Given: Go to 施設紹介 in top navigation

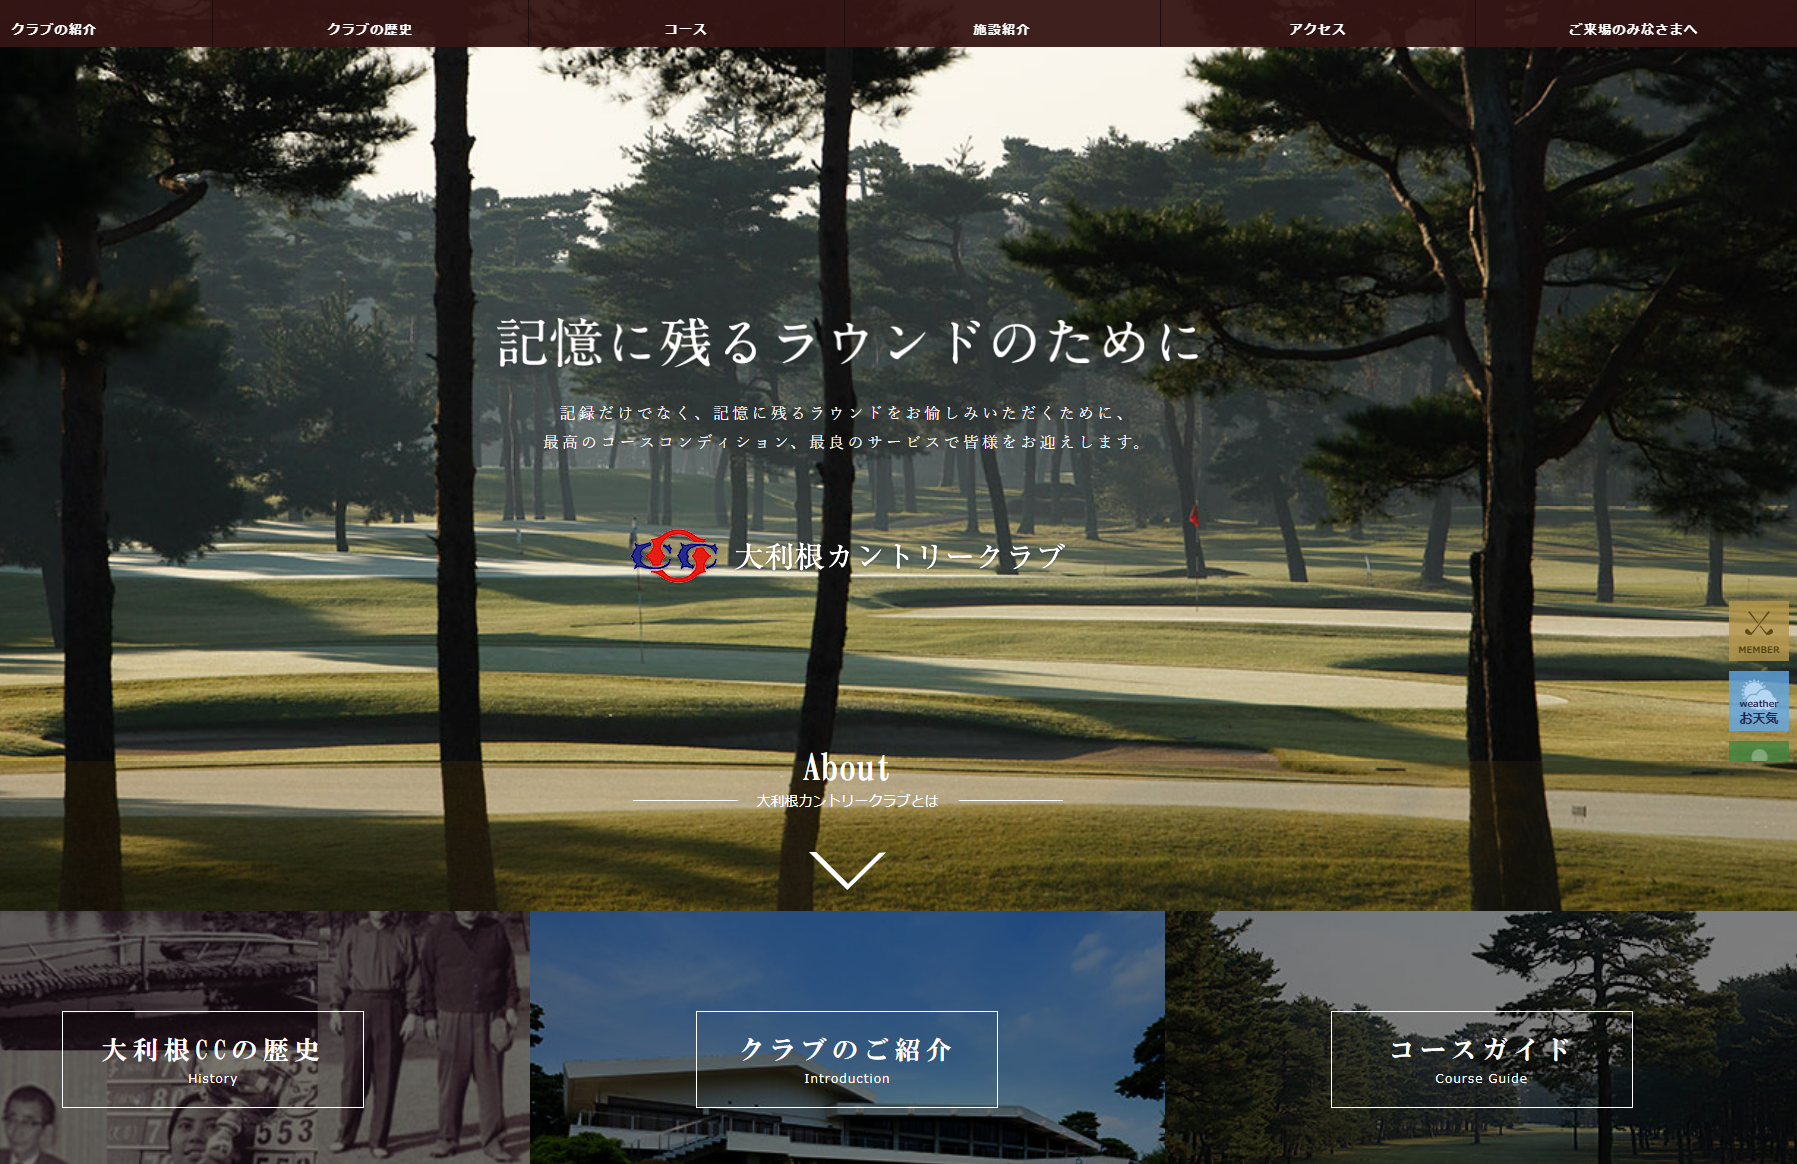Looking at the screenshot, I should tap(1001, 29).
